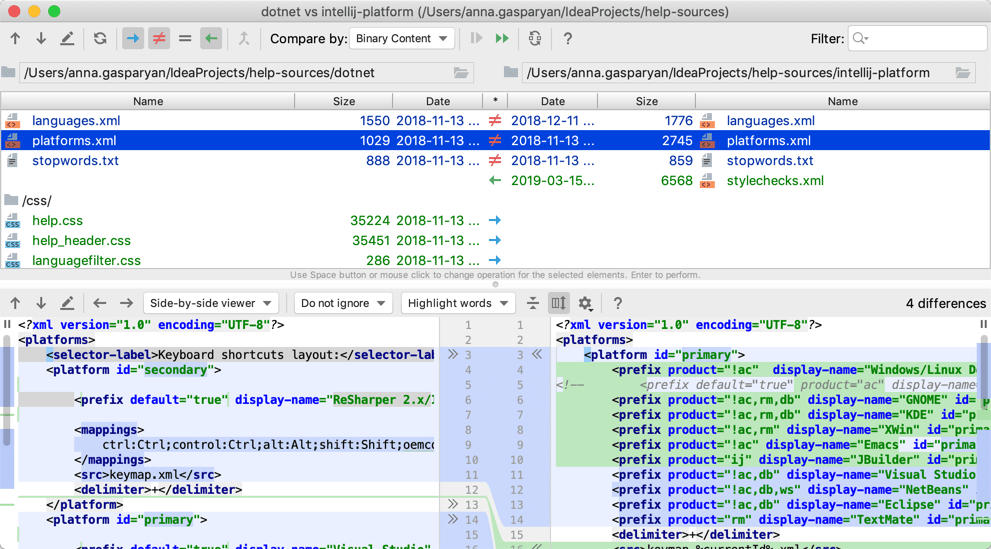Toggle show equal files filter
The width and height of the screenshot is (991, 549).
pos(185,39)
